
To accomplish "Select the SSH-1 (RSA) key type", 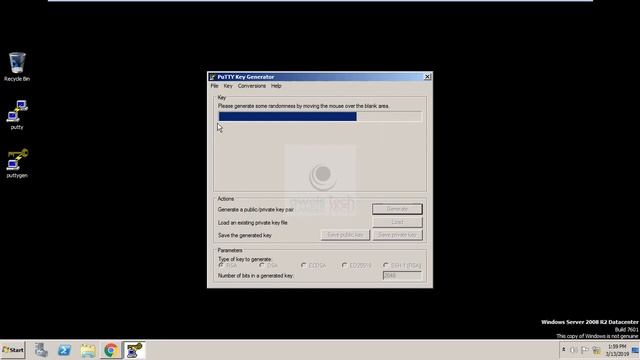I will pyautogui.click(x=402, y=265).
